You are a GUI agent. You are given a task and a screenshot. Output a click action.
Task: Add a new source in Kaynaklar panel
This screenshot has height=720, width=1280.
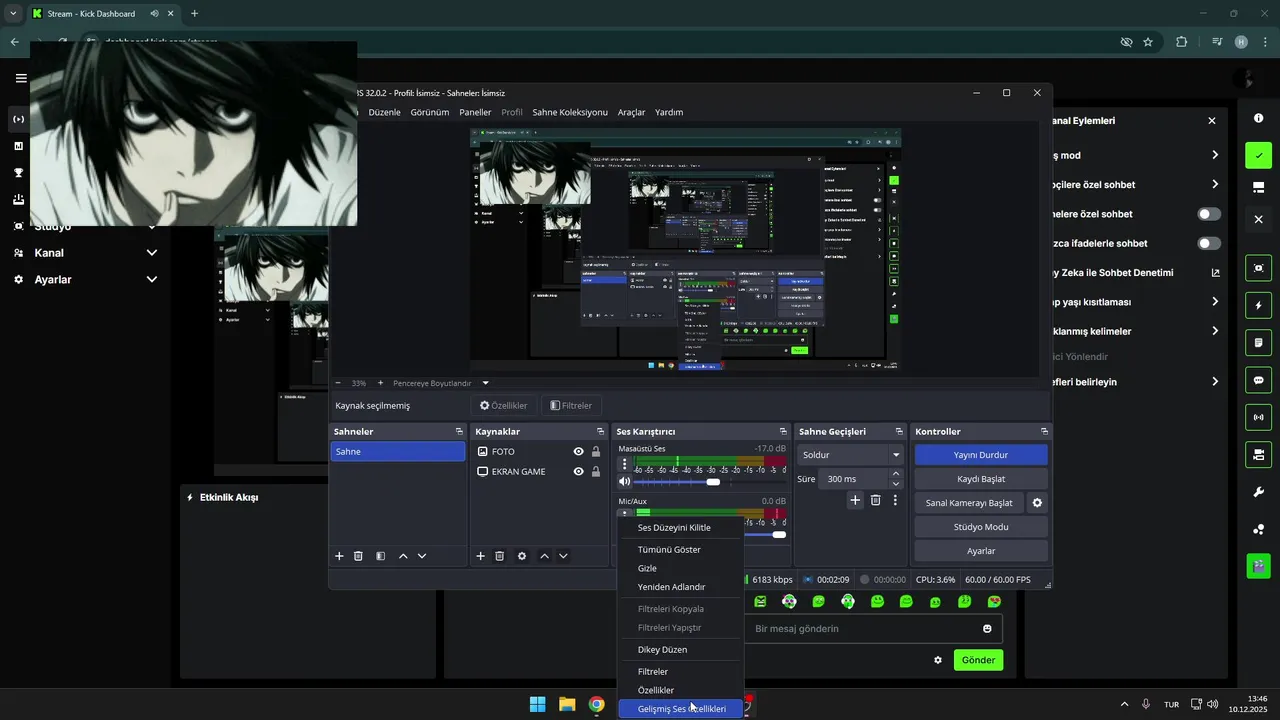tap(480, 556)
